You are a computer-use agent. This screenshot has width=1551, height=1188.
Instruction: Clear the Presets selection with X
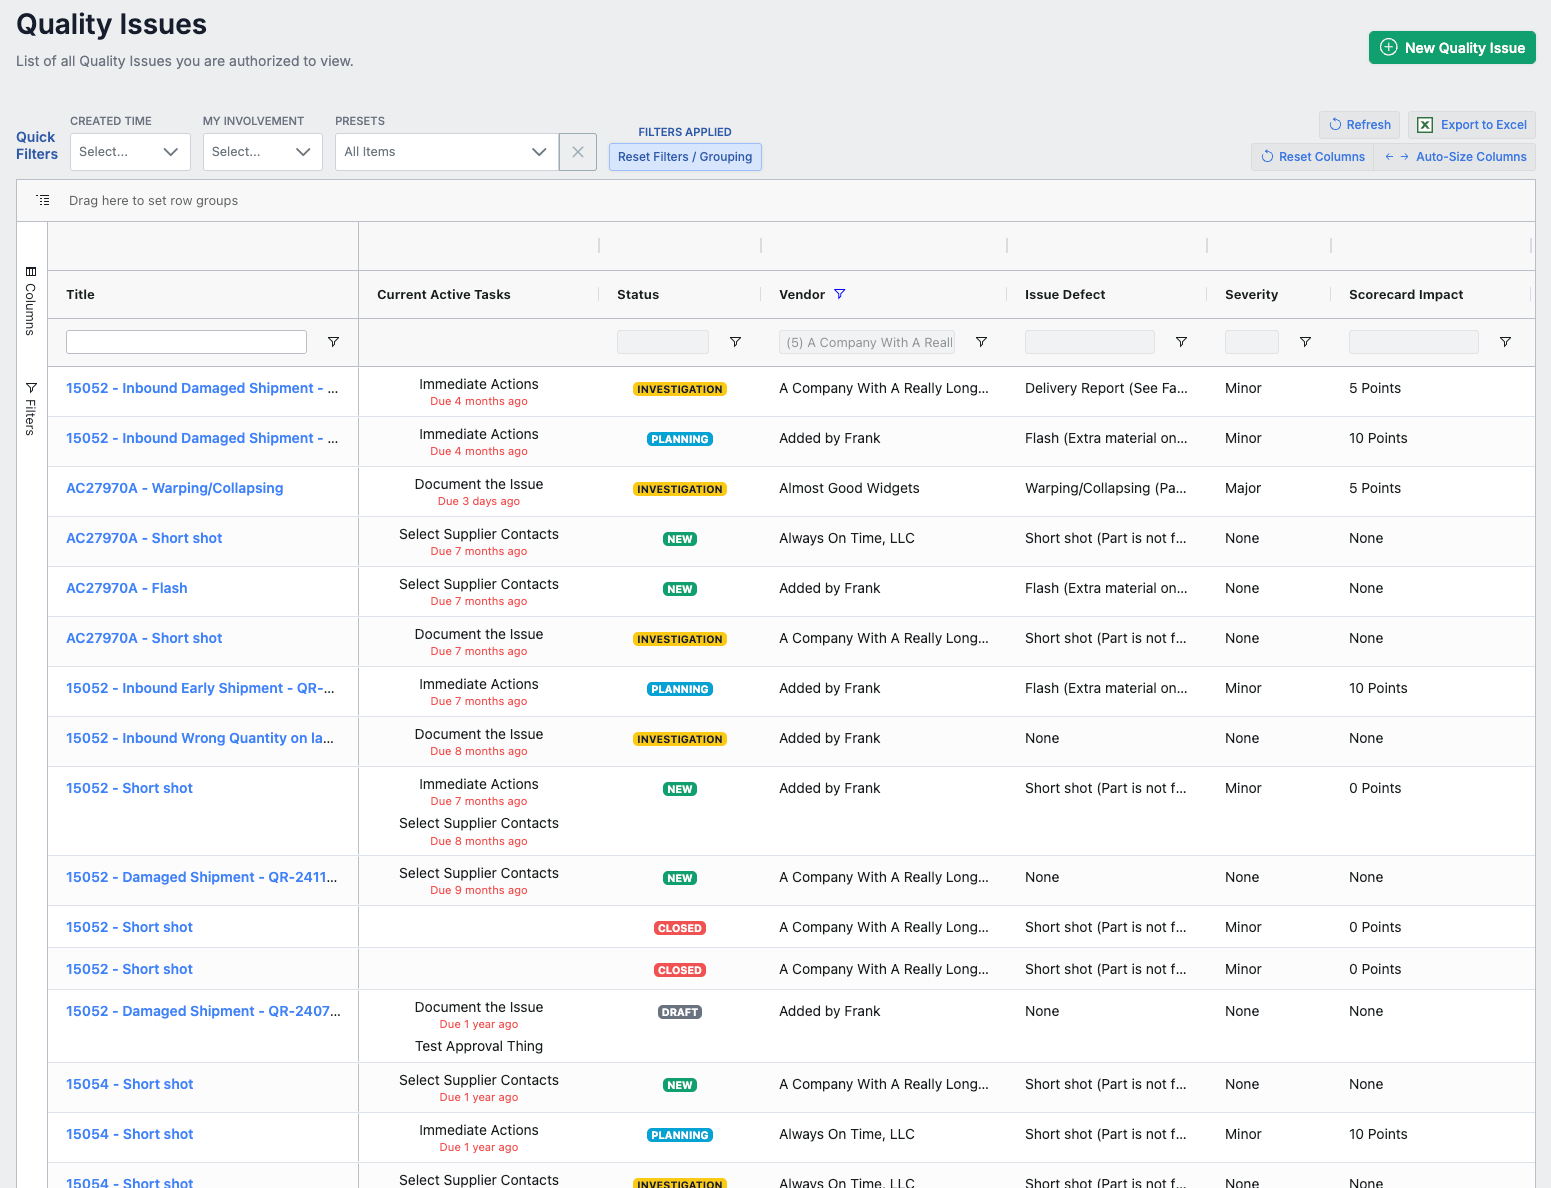pyautogui.click(x=578, y=152)
